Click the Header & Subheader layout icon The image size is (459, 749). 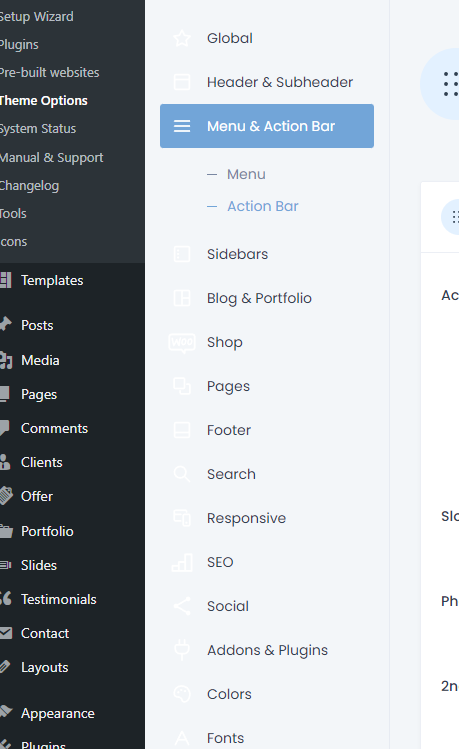click(182, 82)
